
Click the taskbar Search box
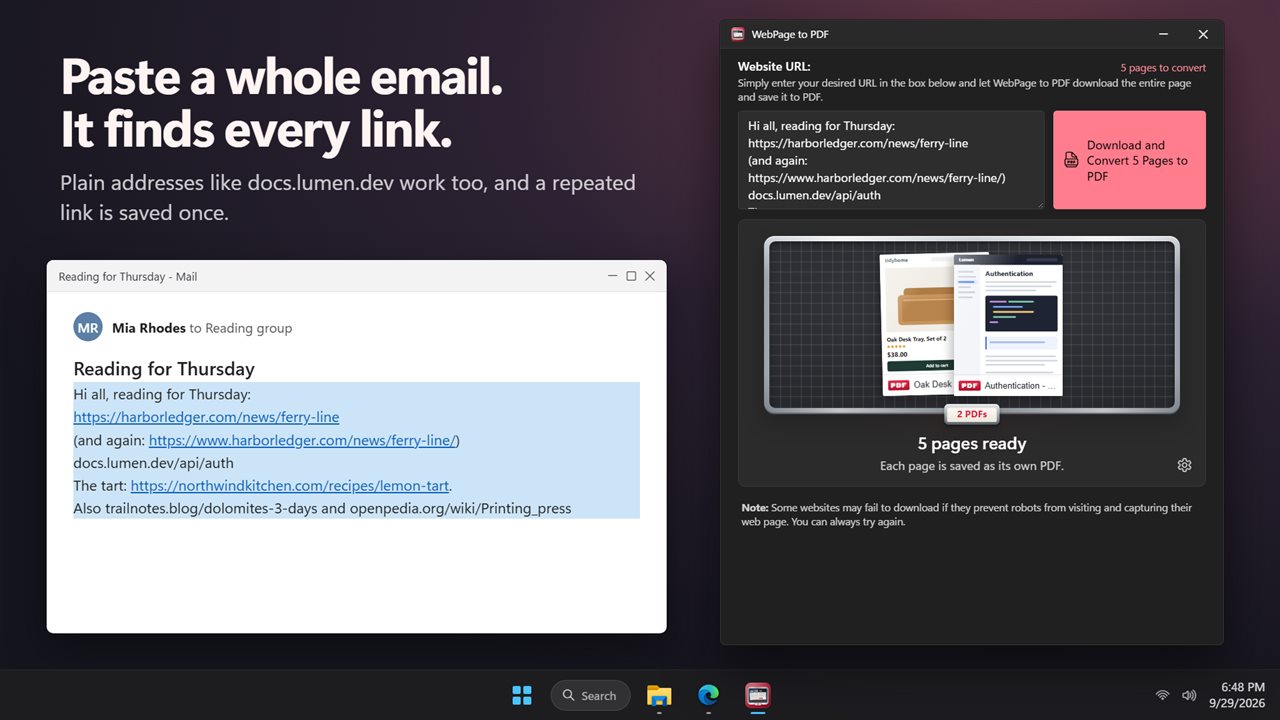pos(590,695)
